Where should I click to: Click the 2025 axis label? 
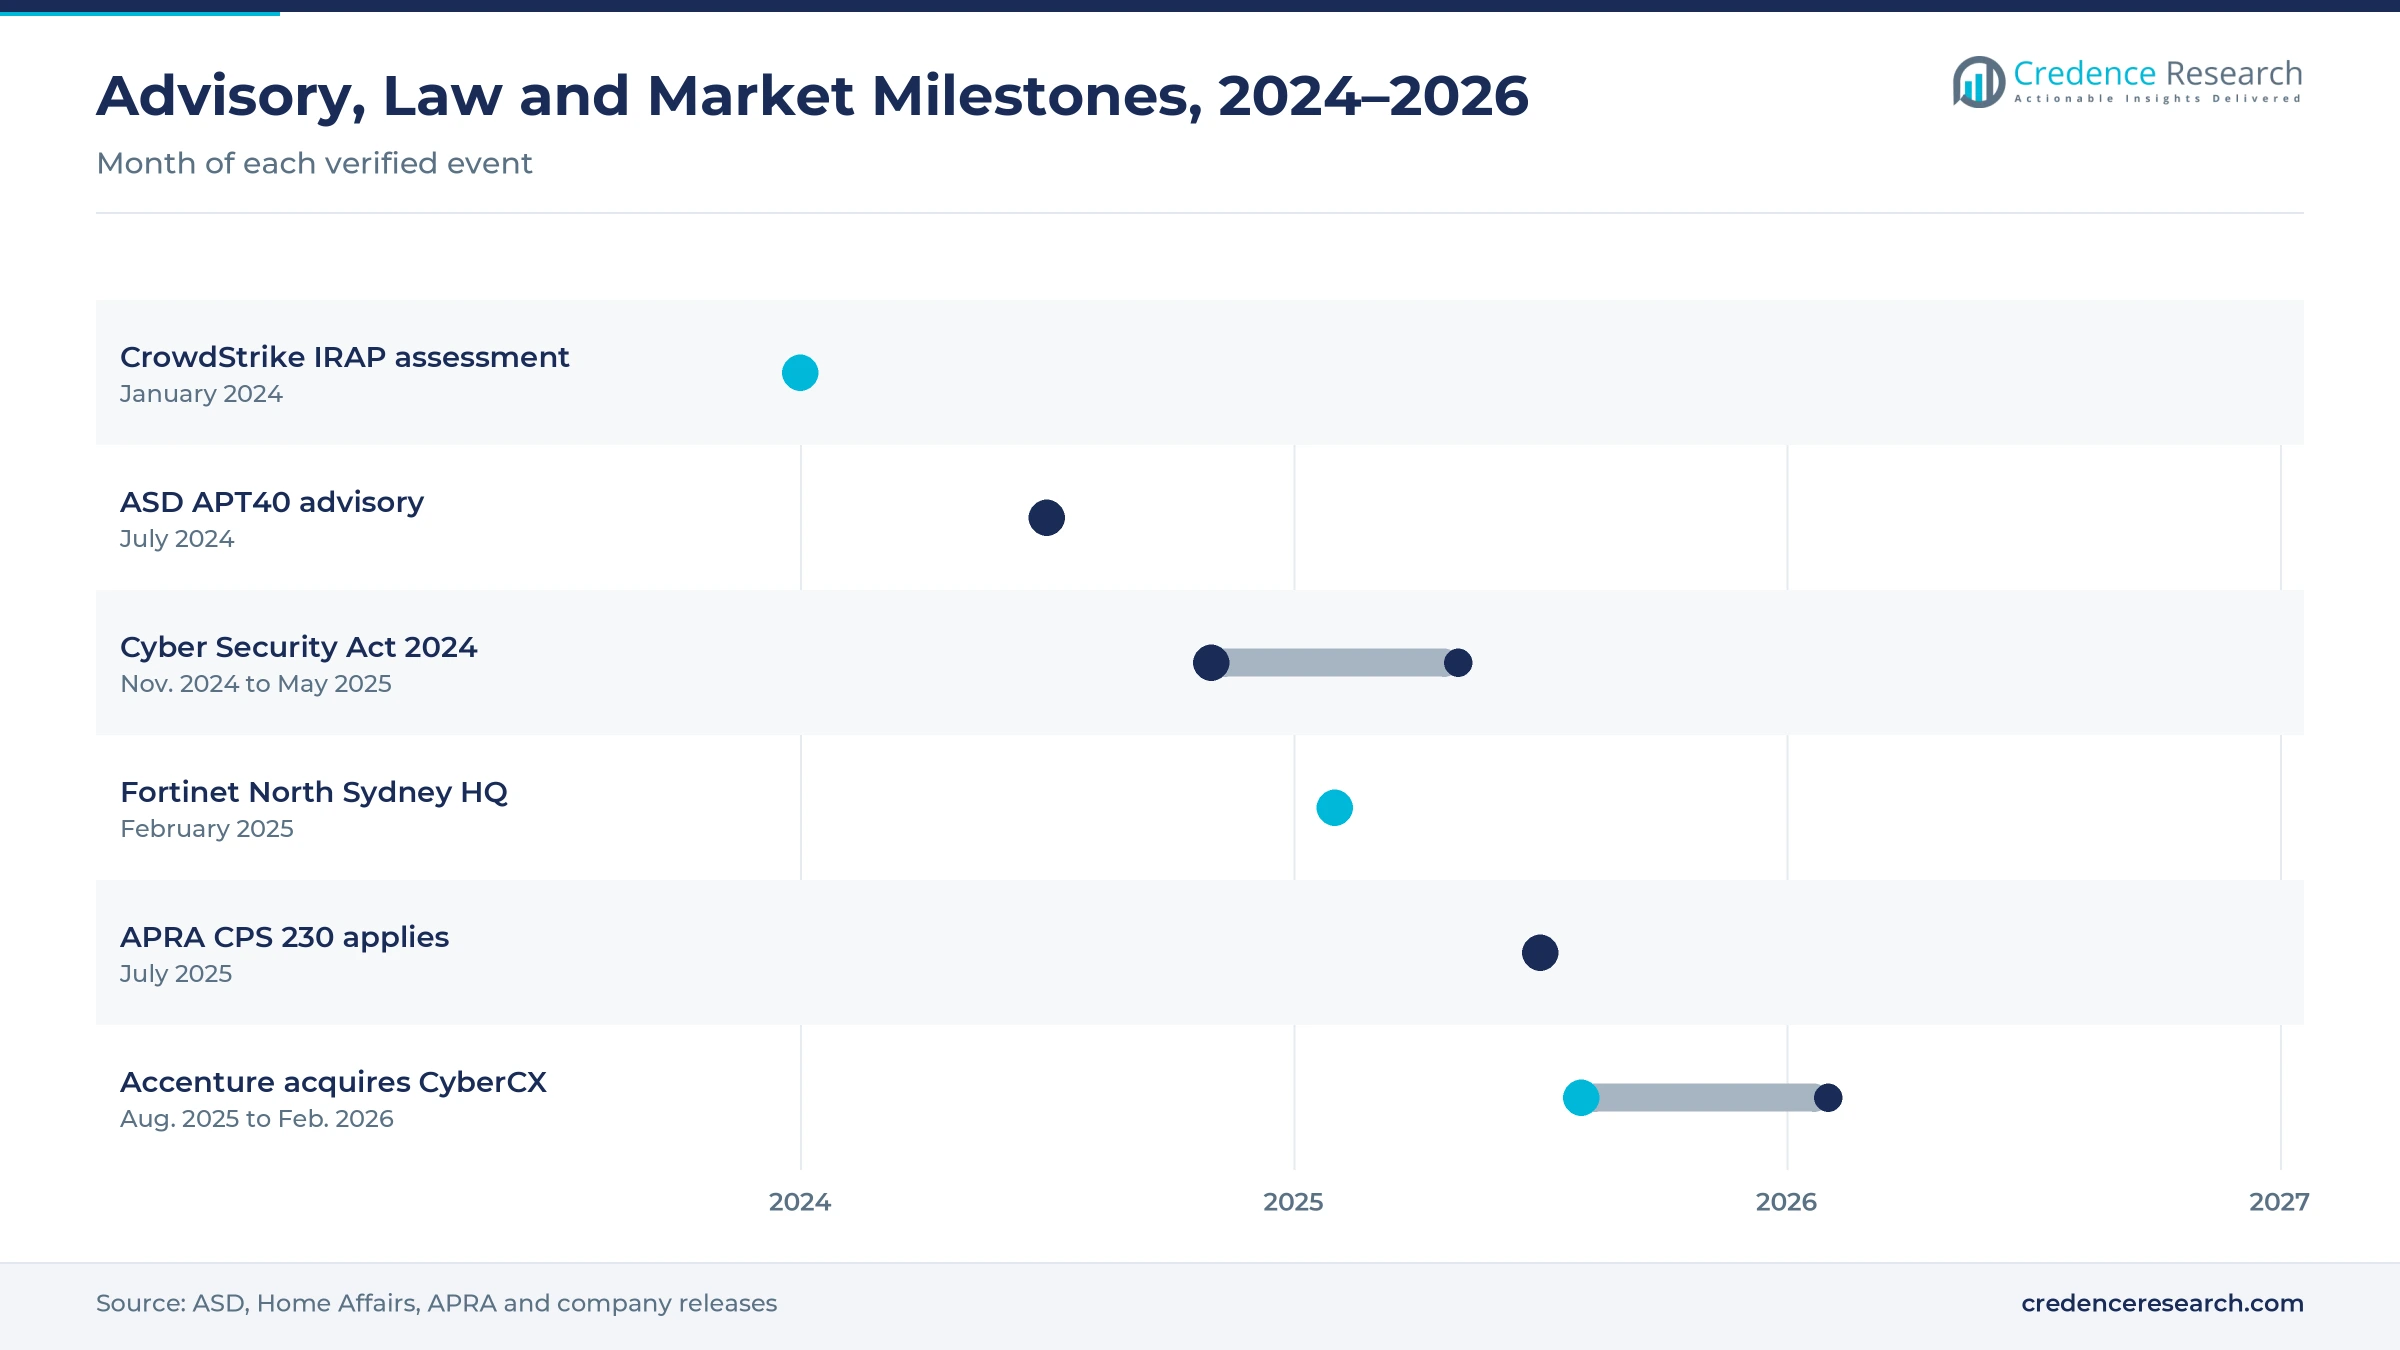(1293, 1202)
